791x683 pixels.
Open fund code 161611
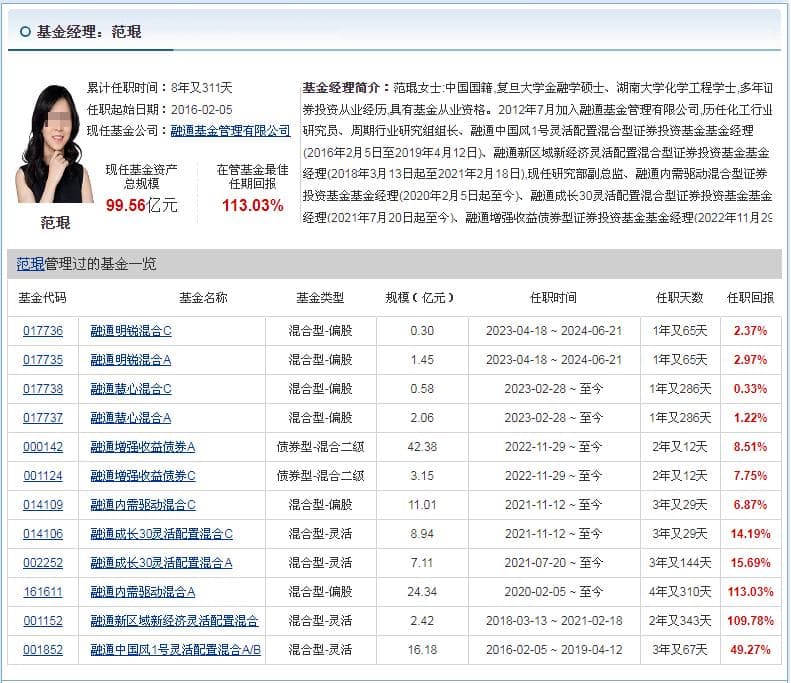43,592
